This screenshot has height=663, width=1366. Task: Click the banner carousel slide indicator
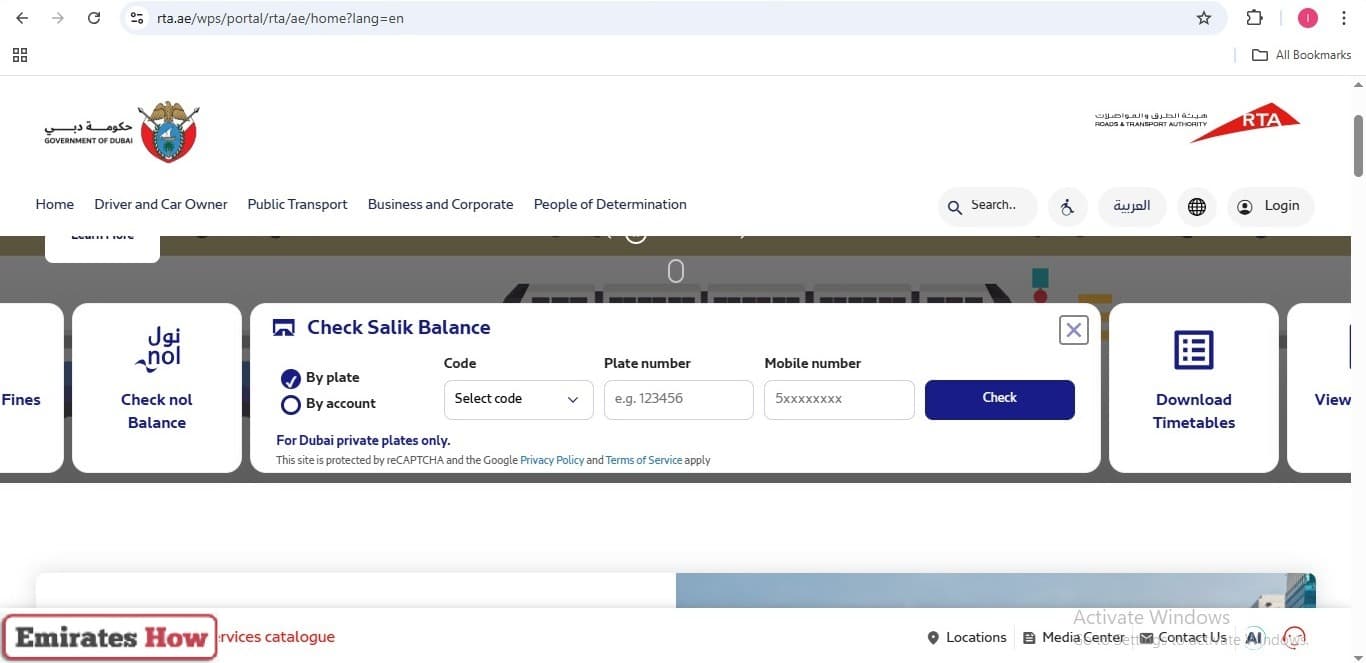676,271
